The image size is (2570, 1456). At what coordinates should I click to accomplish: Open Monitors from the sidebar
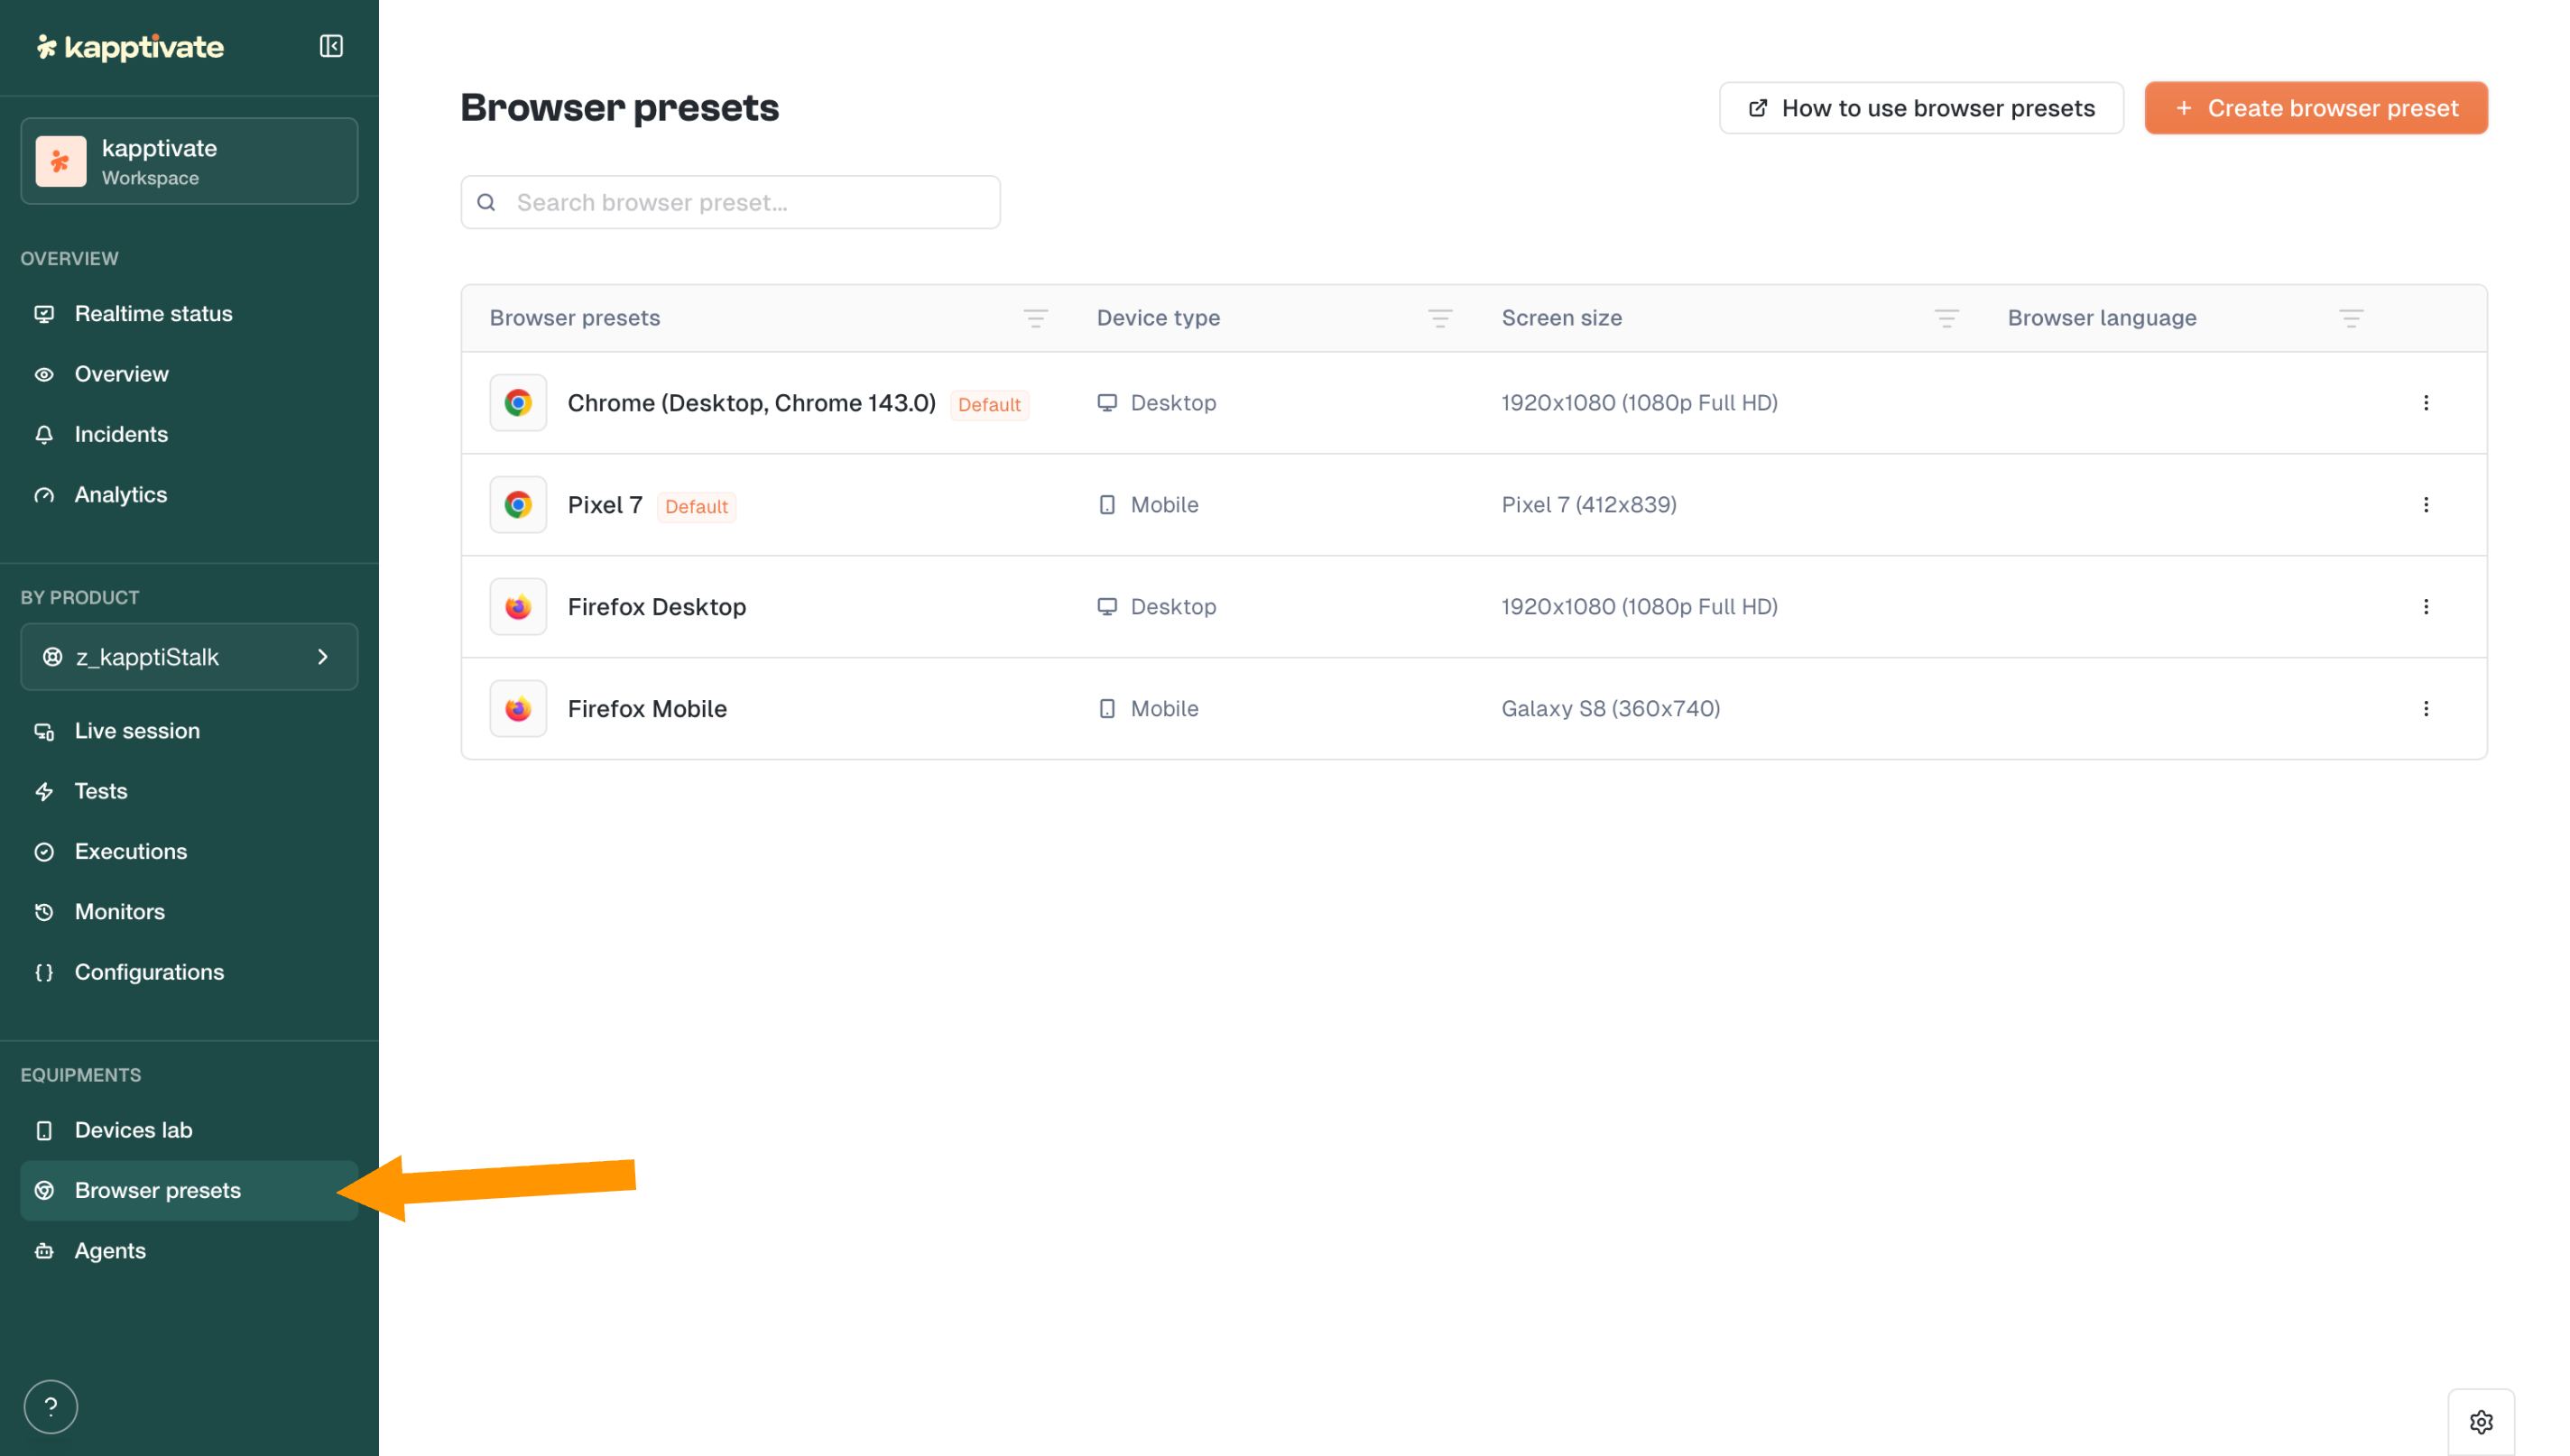pyautogui.click(x=119, y=911)
